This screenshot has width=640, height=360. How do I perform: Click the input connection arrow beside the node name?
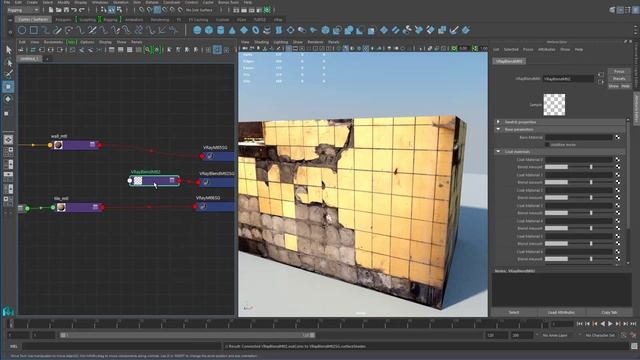tap(601, 75)
